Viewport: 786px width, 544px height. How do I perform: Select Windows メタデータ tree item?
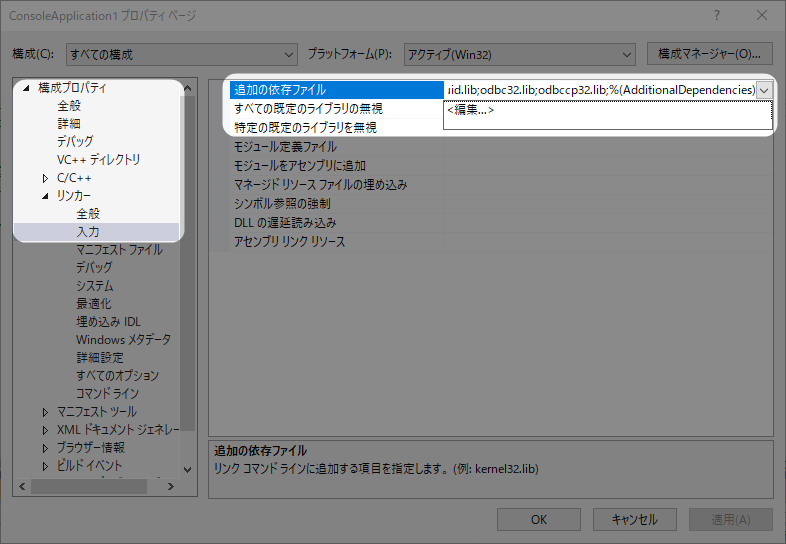[x=123, y=339]
